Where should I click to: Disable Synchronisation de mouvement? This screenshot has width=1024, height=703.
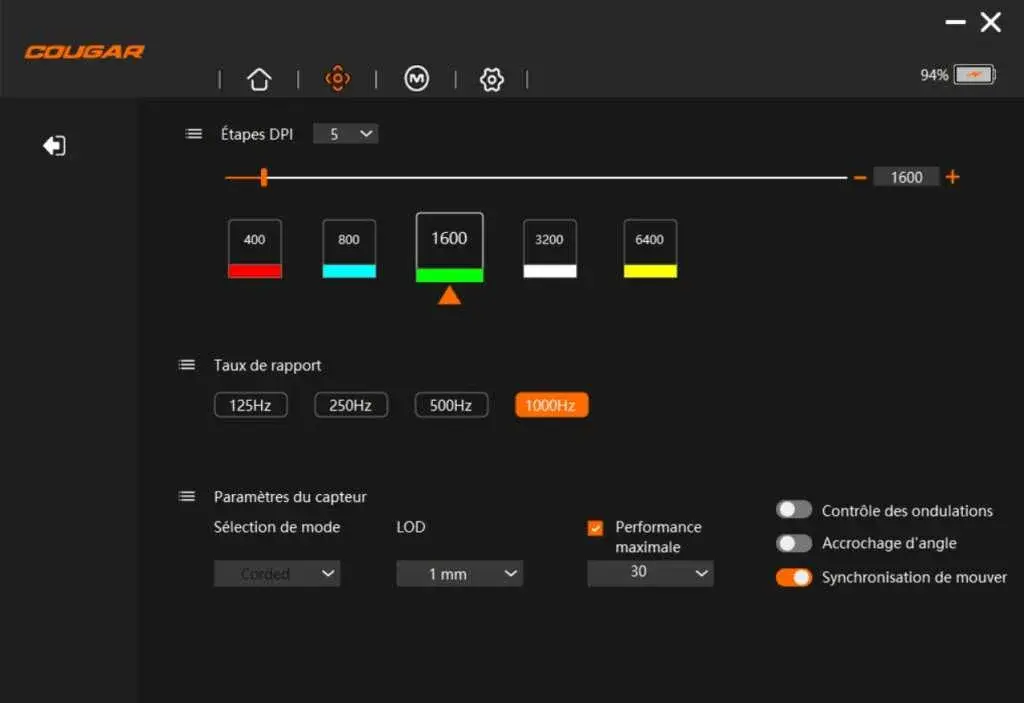(x=793, y=577)
